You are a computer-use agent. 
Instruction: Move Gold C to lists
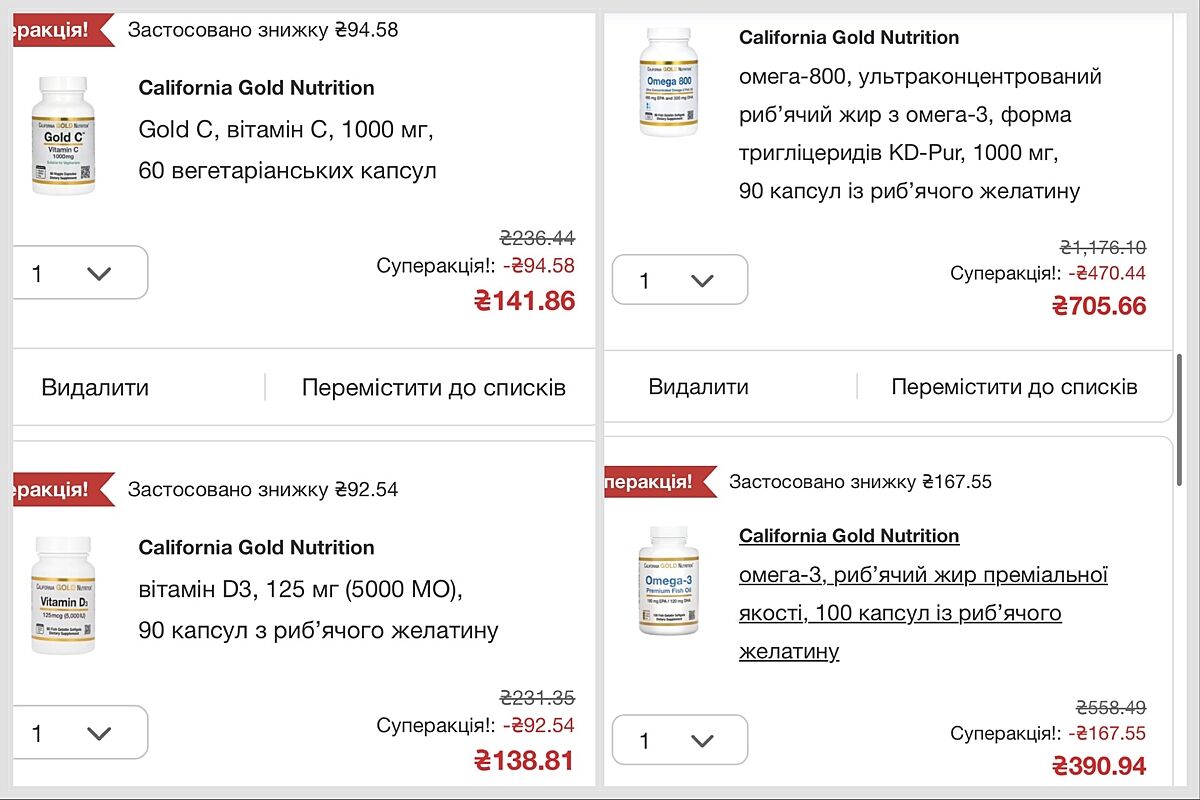click(x=433, y=388)
